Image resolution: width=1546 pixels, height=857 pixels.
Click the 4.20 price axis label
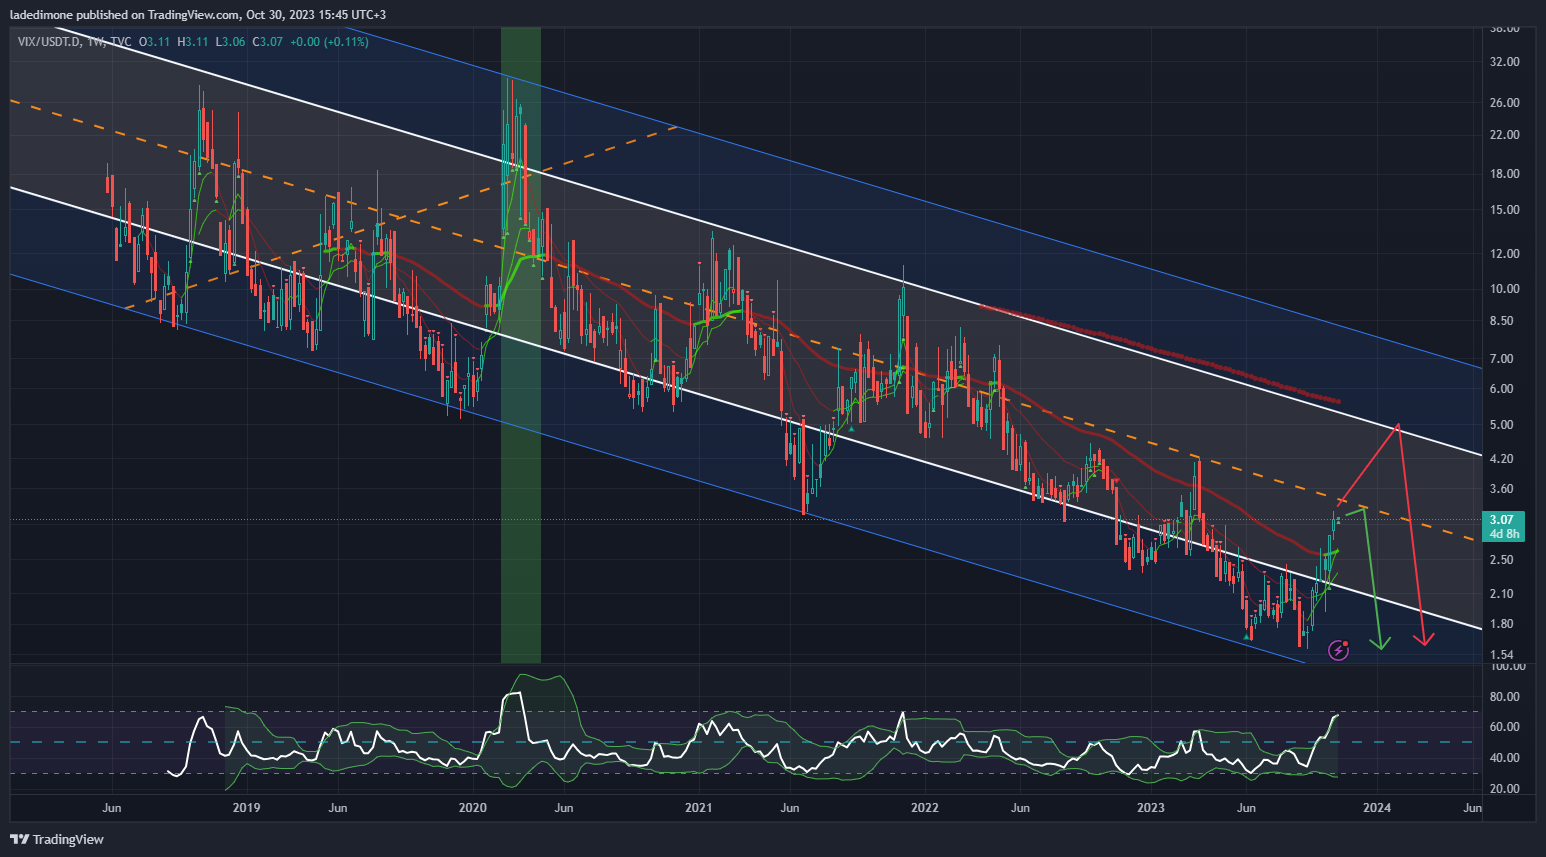click(1501, 458)
